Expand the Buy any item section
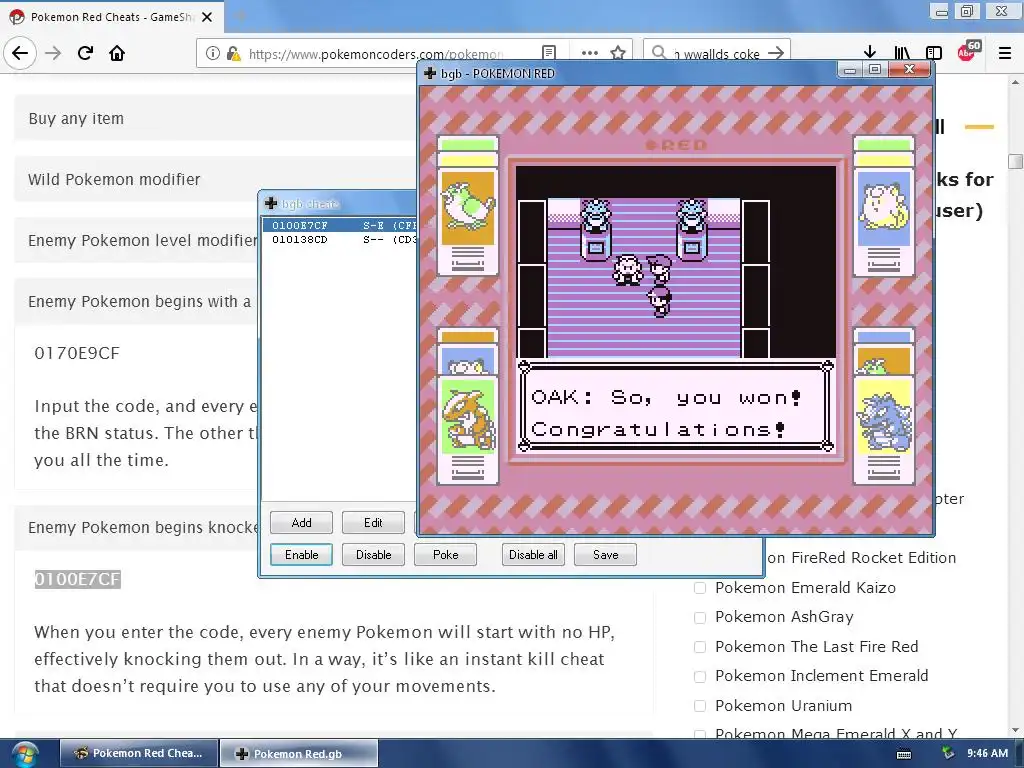Screen dimensions: 1024x768 tap(214, 118)
